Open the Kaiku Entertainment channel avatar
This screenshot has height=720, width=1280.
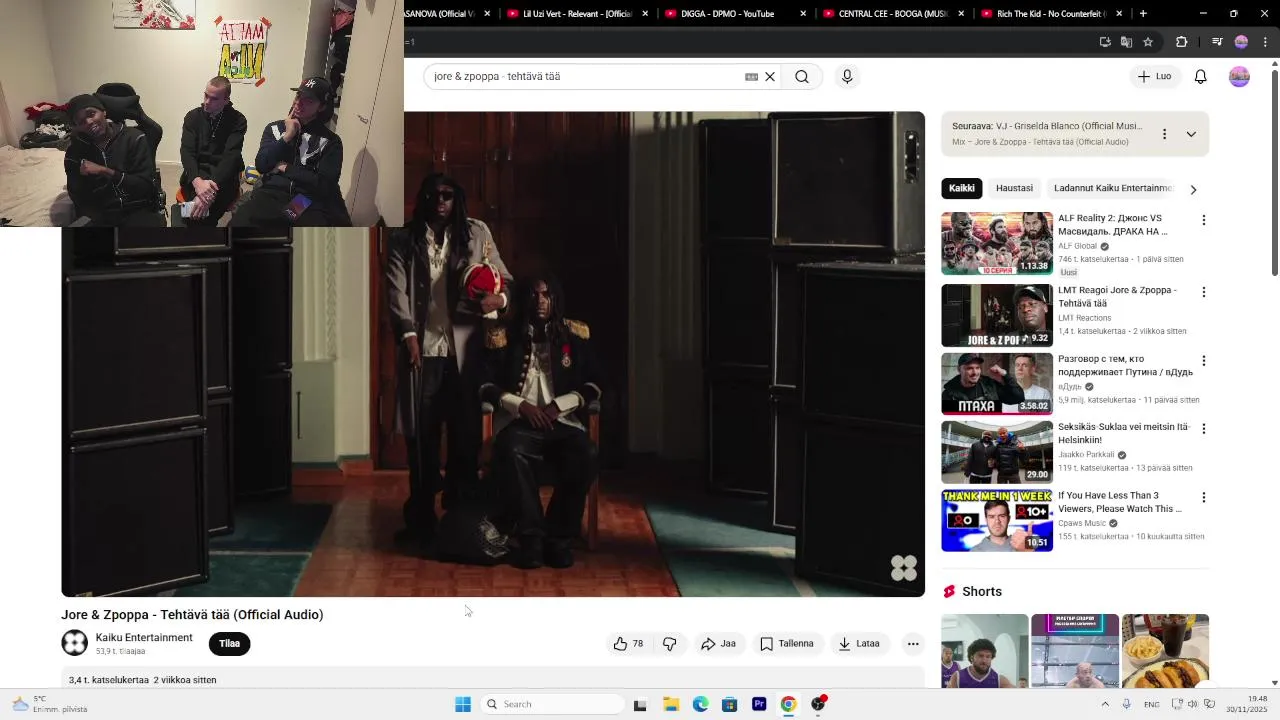point(74,643)
